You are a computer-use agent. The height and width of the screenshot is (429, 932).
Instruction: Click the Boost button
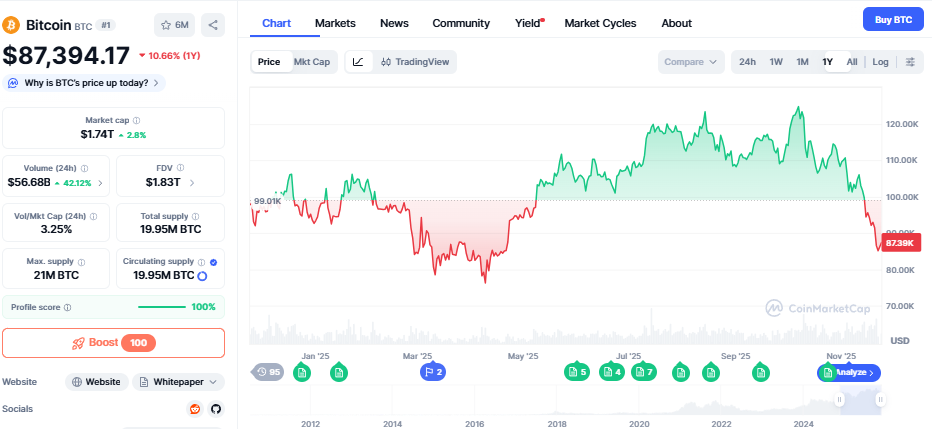[113, 342]
